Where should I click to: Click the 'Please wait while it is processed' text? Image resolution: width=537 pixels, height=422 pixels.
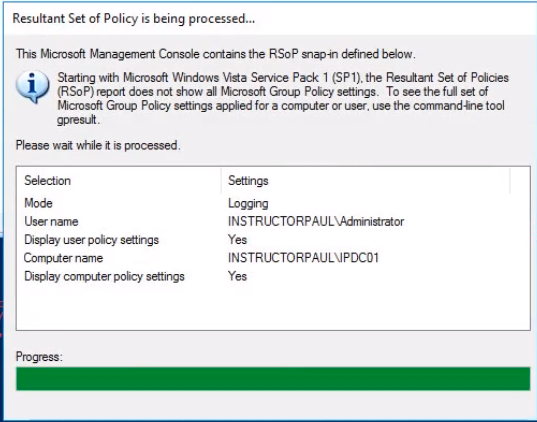tap(98, 145)
